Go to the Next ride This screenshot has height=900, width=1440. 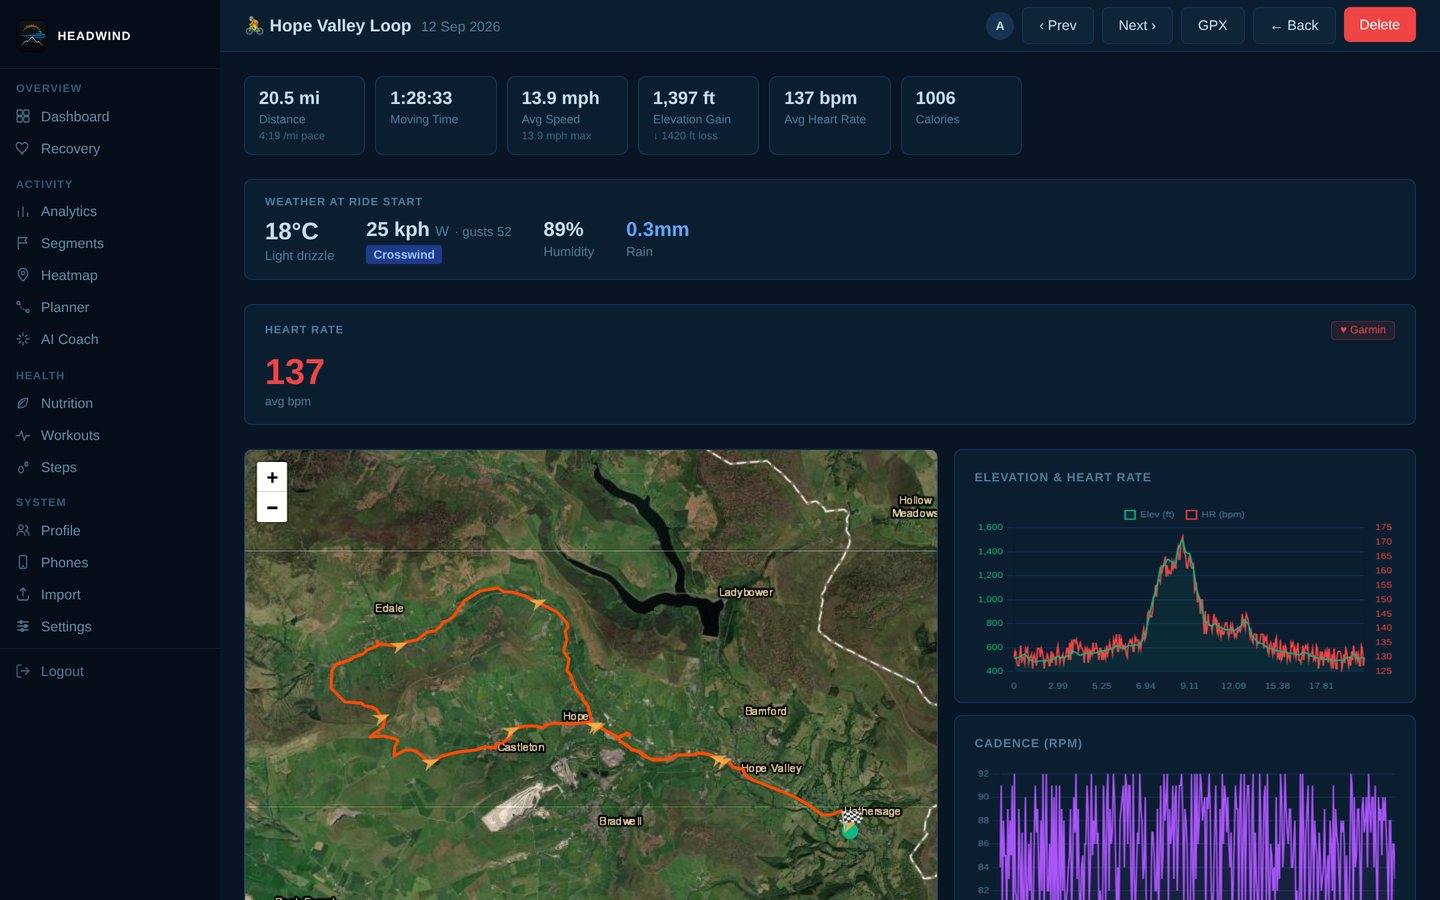tap(1137, 26)
